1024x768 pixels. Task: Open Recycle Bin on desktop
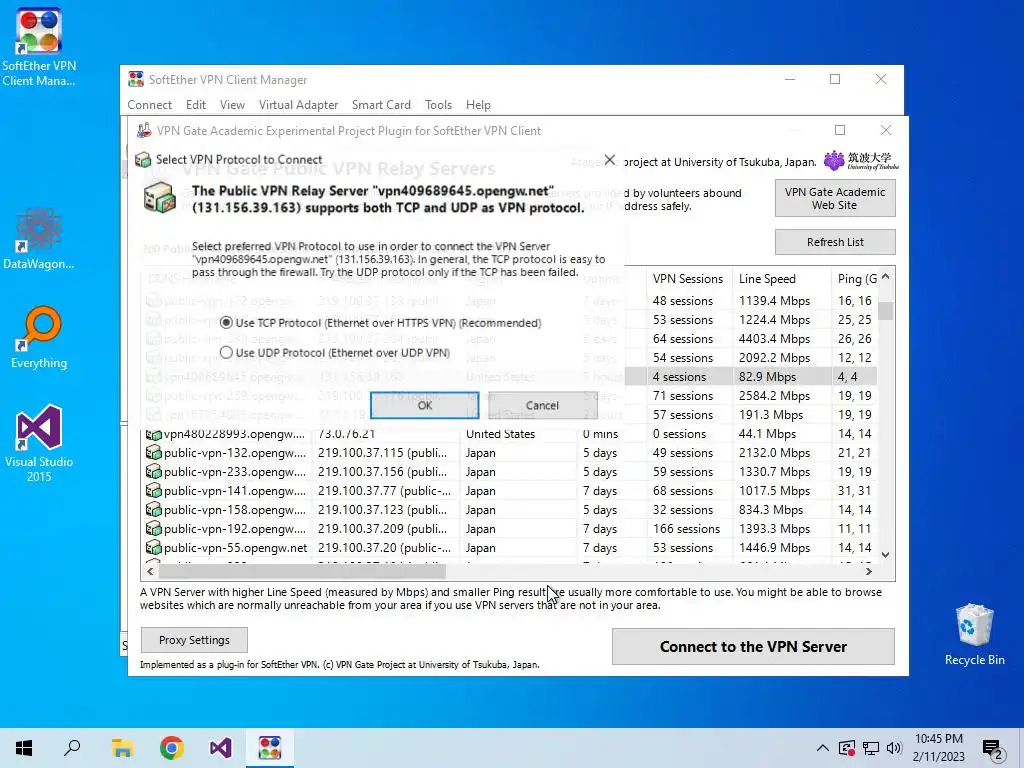pyautogui.click(x=974, y=635)
